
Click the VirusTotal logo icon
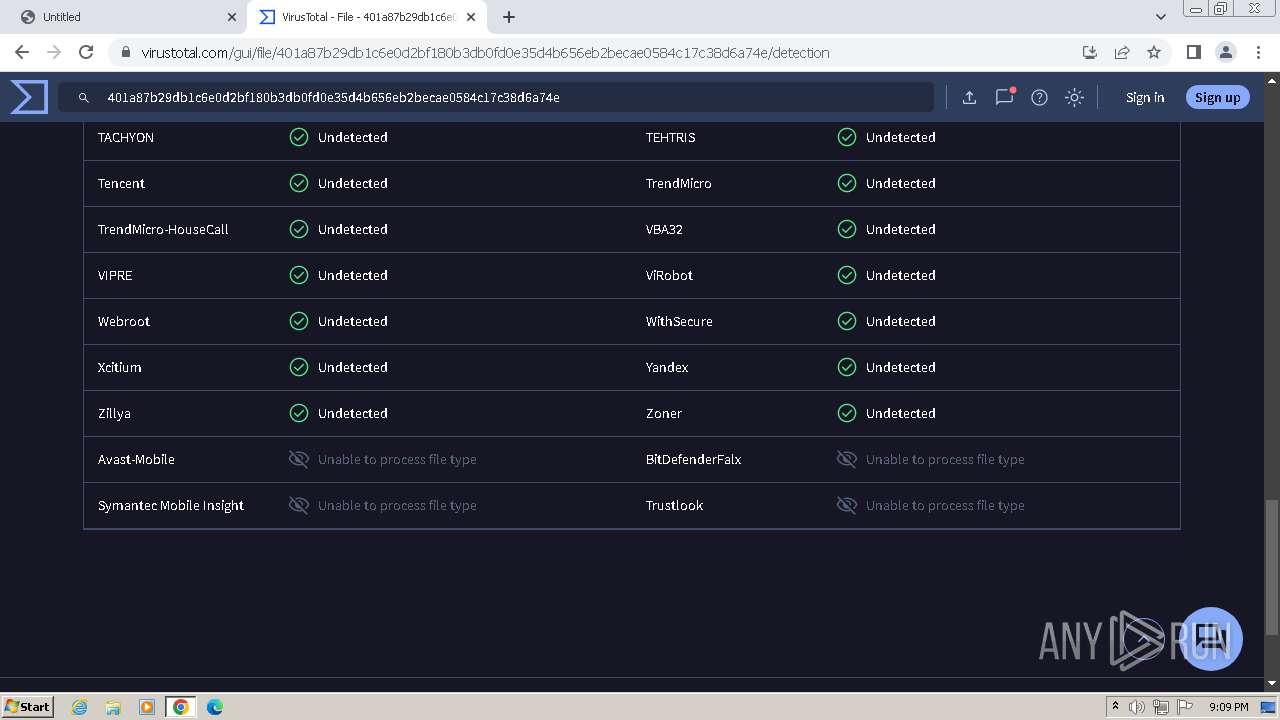click(x=29, y=97)
